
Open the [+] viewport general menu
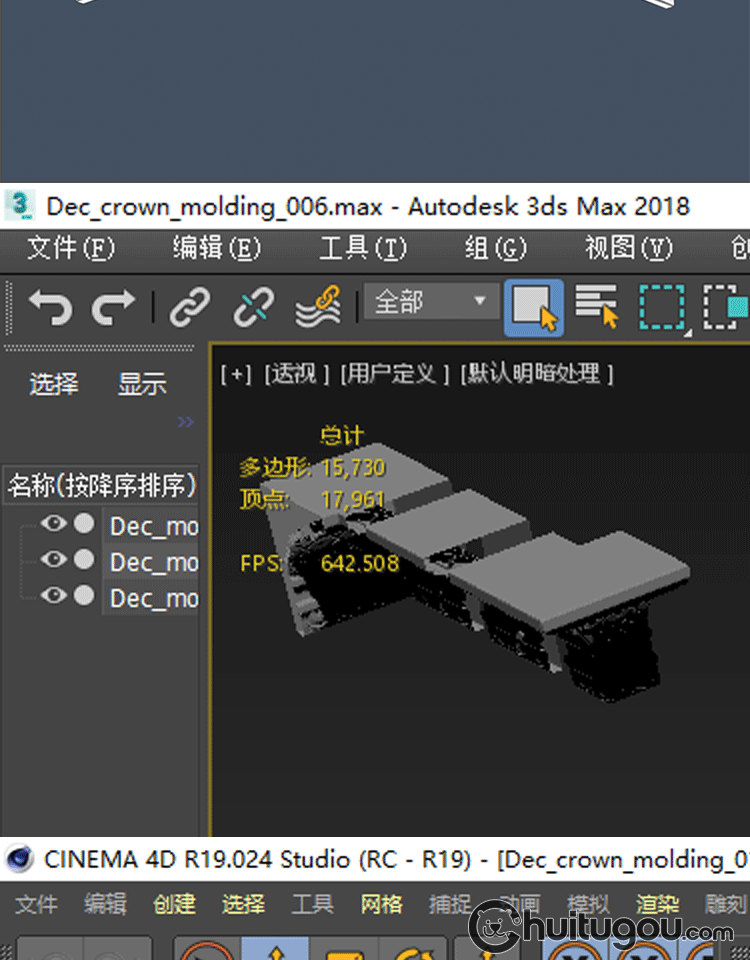click(x=236, y=373)
